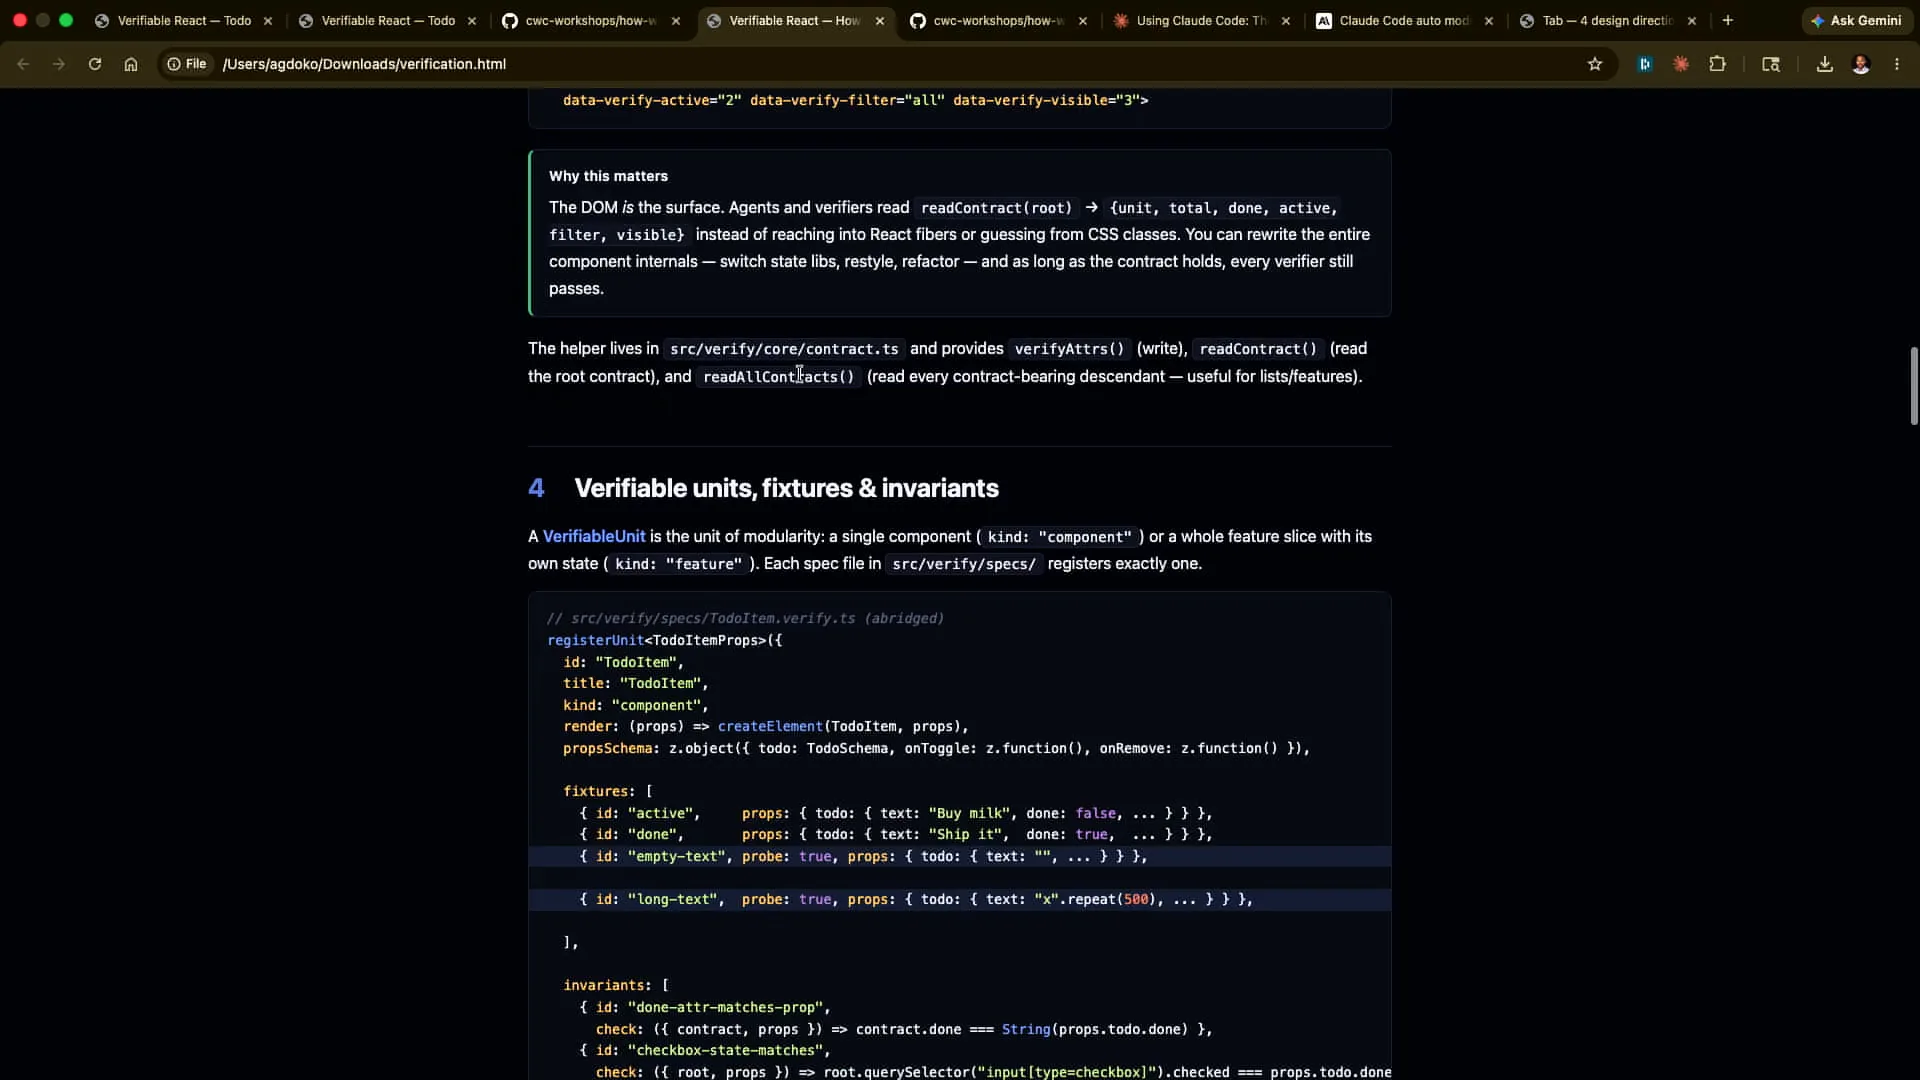This screenshot has height=1080, width=1920.
Task: Open the Downloads icon in toolbar
Action: (1825, 64)
